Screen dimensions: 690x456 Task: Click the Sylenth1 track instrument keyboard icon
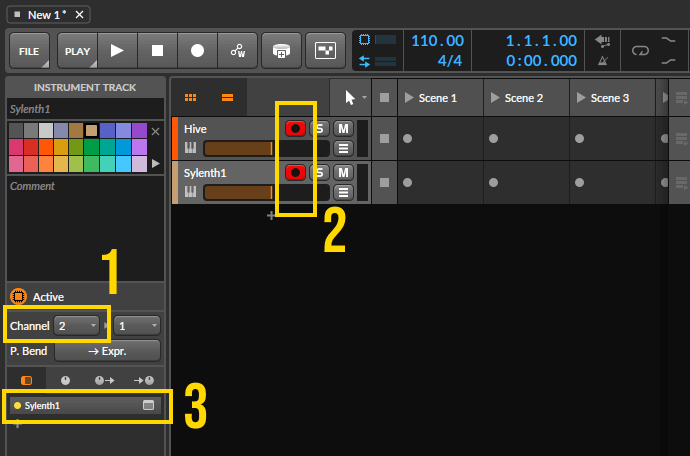coord(190,192)
